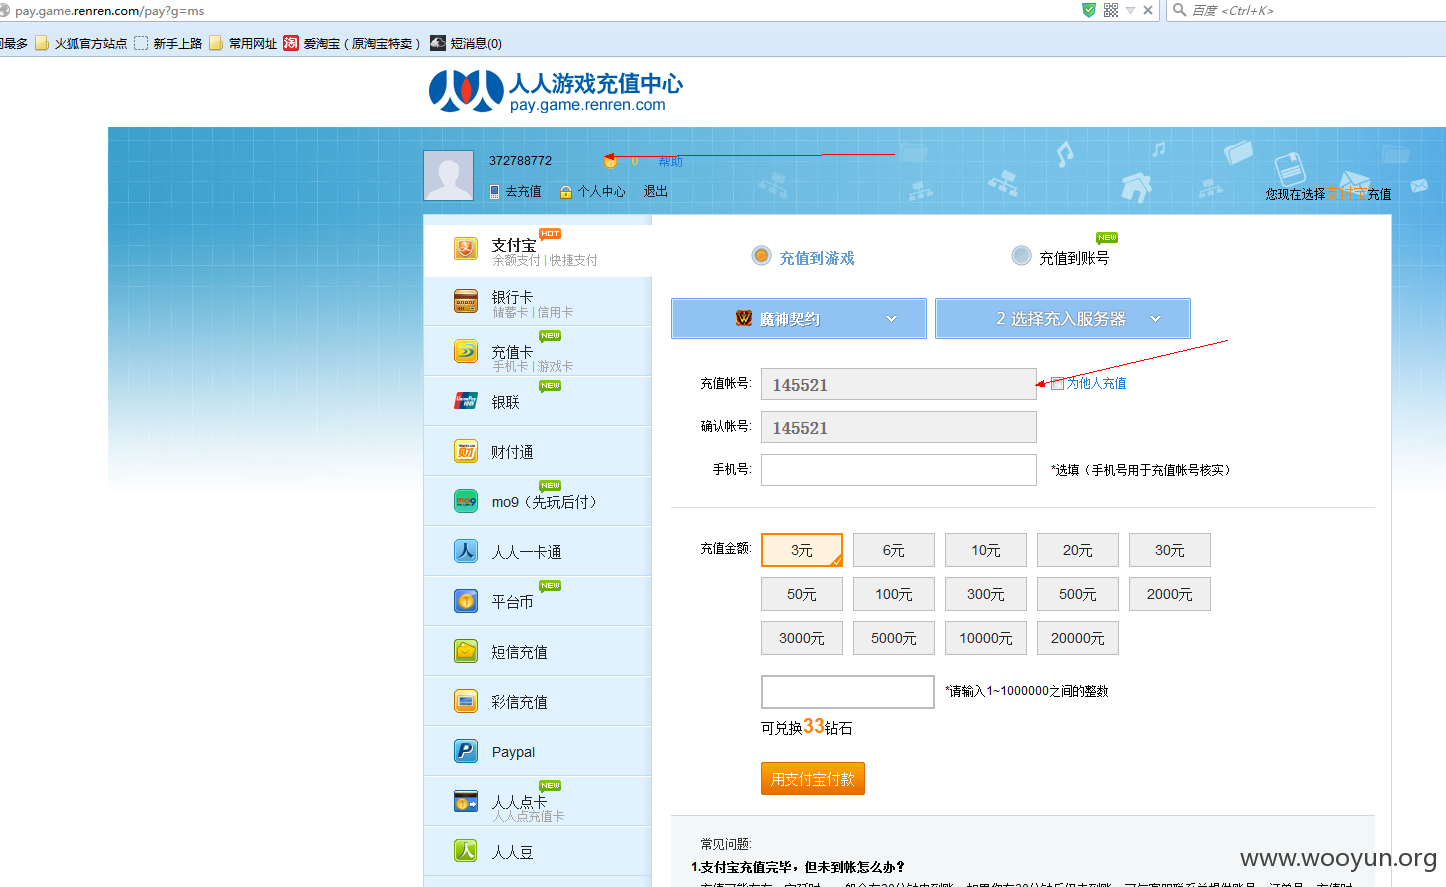Click the MMS recharge (彩信充值) icon
The height and width of the screenshot is (887, 1446).
pos(466,701)
